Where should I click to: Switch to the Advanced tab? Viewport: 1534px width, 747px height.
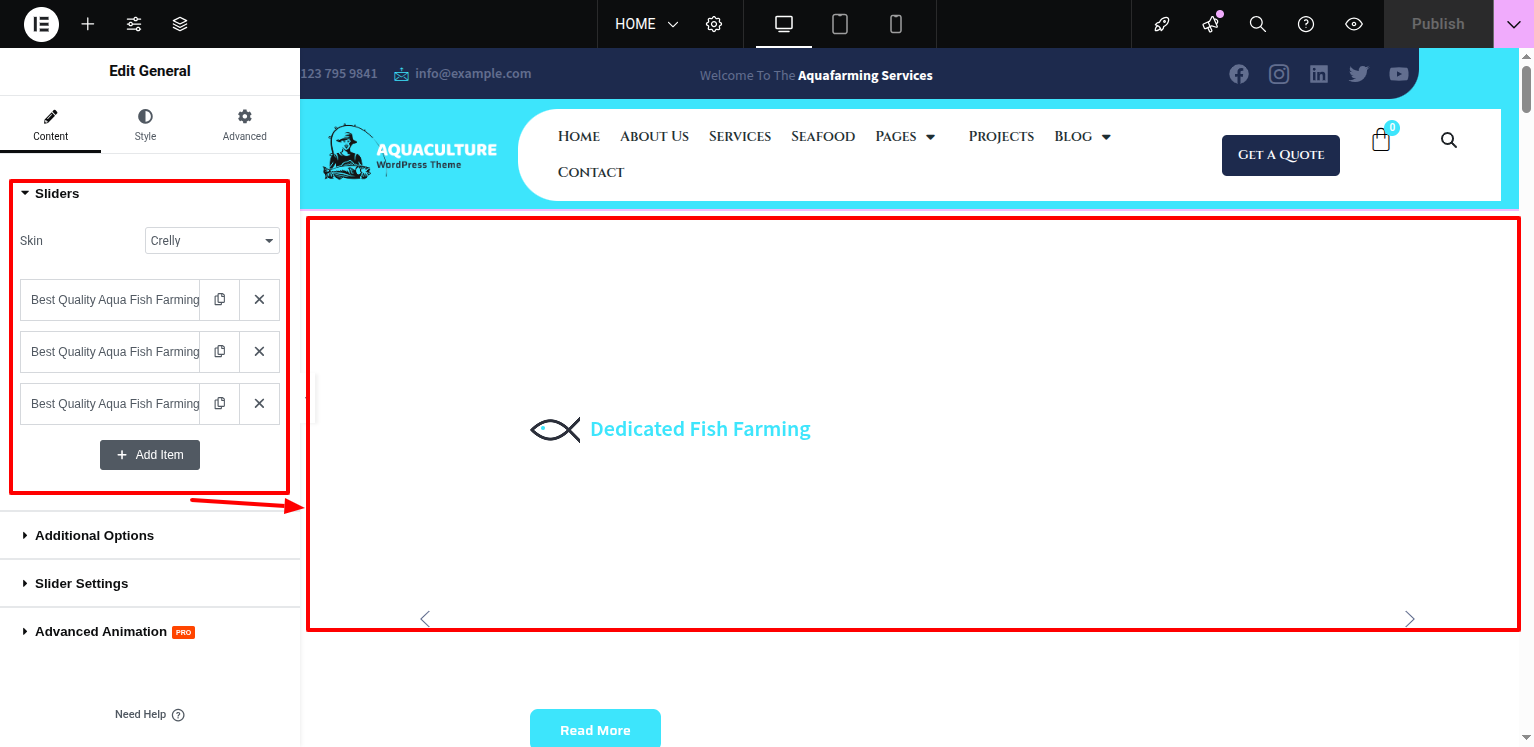pos(245,126)
